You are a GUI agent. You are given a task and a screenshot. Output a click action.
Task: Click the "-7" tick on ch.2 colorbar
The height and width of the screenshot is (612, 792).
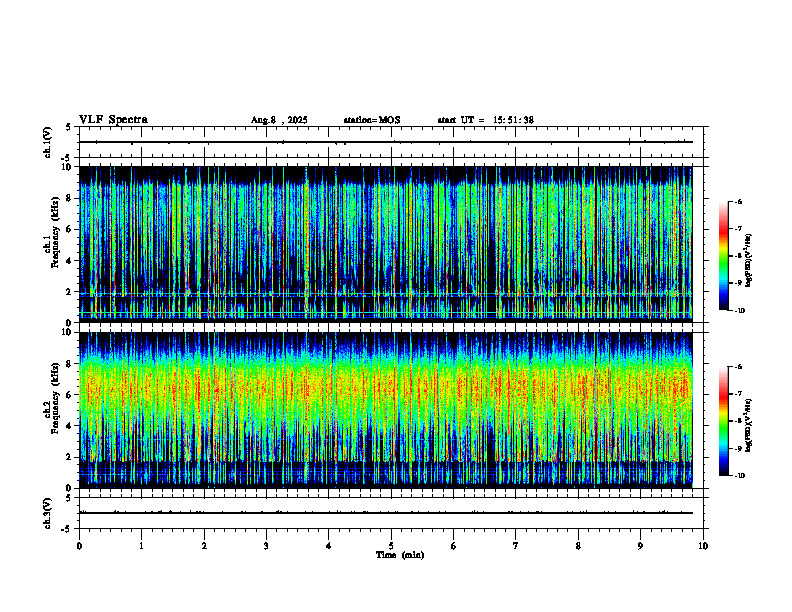pos(738,394)
